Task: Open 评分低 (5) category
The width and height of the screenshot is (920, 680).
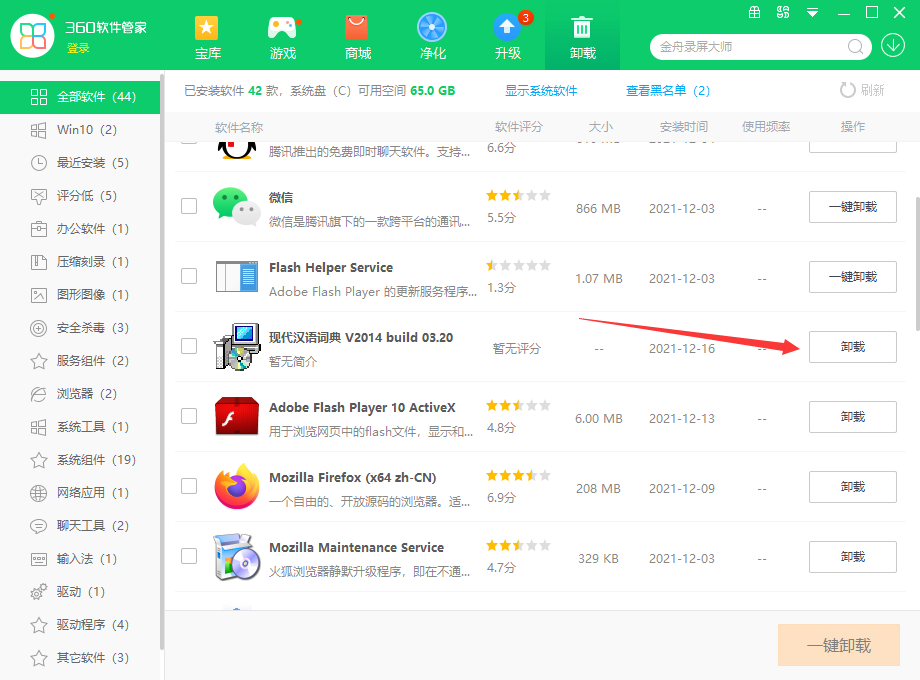Action: point(80,195)
